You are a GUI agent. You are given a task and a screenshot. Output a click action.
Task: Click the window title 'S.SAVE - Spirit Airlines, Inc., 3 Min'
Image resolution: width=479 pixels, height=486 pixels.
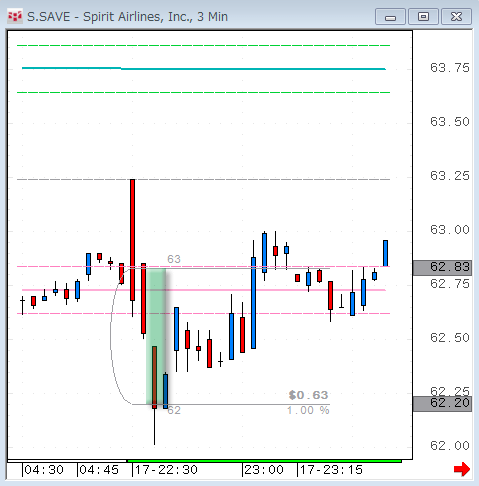tap(127, 17)
